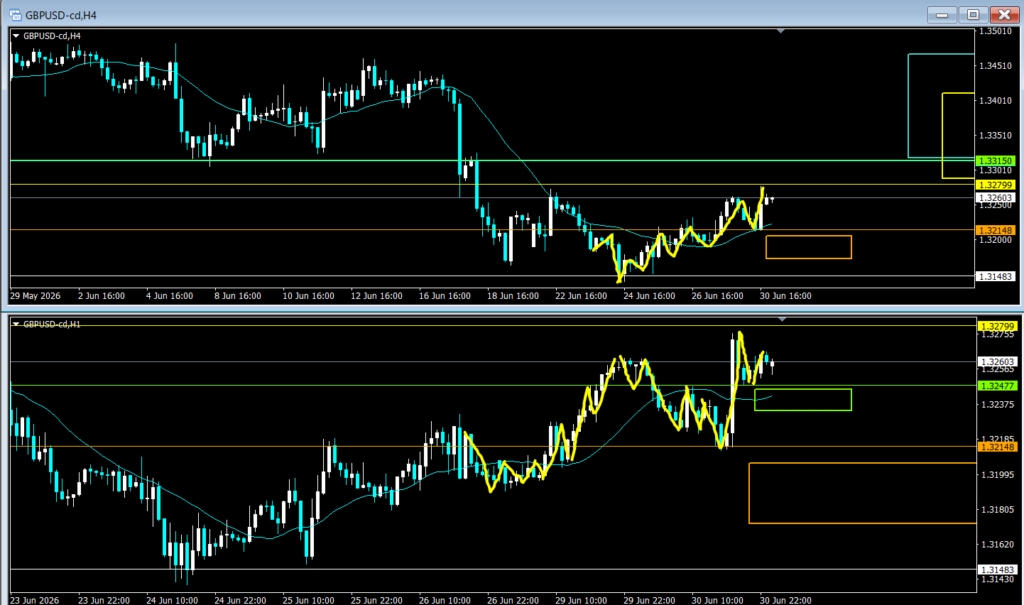Click the 1.31620 price scale value
The image size is (1024, 605).
click(x=998, y=544)
